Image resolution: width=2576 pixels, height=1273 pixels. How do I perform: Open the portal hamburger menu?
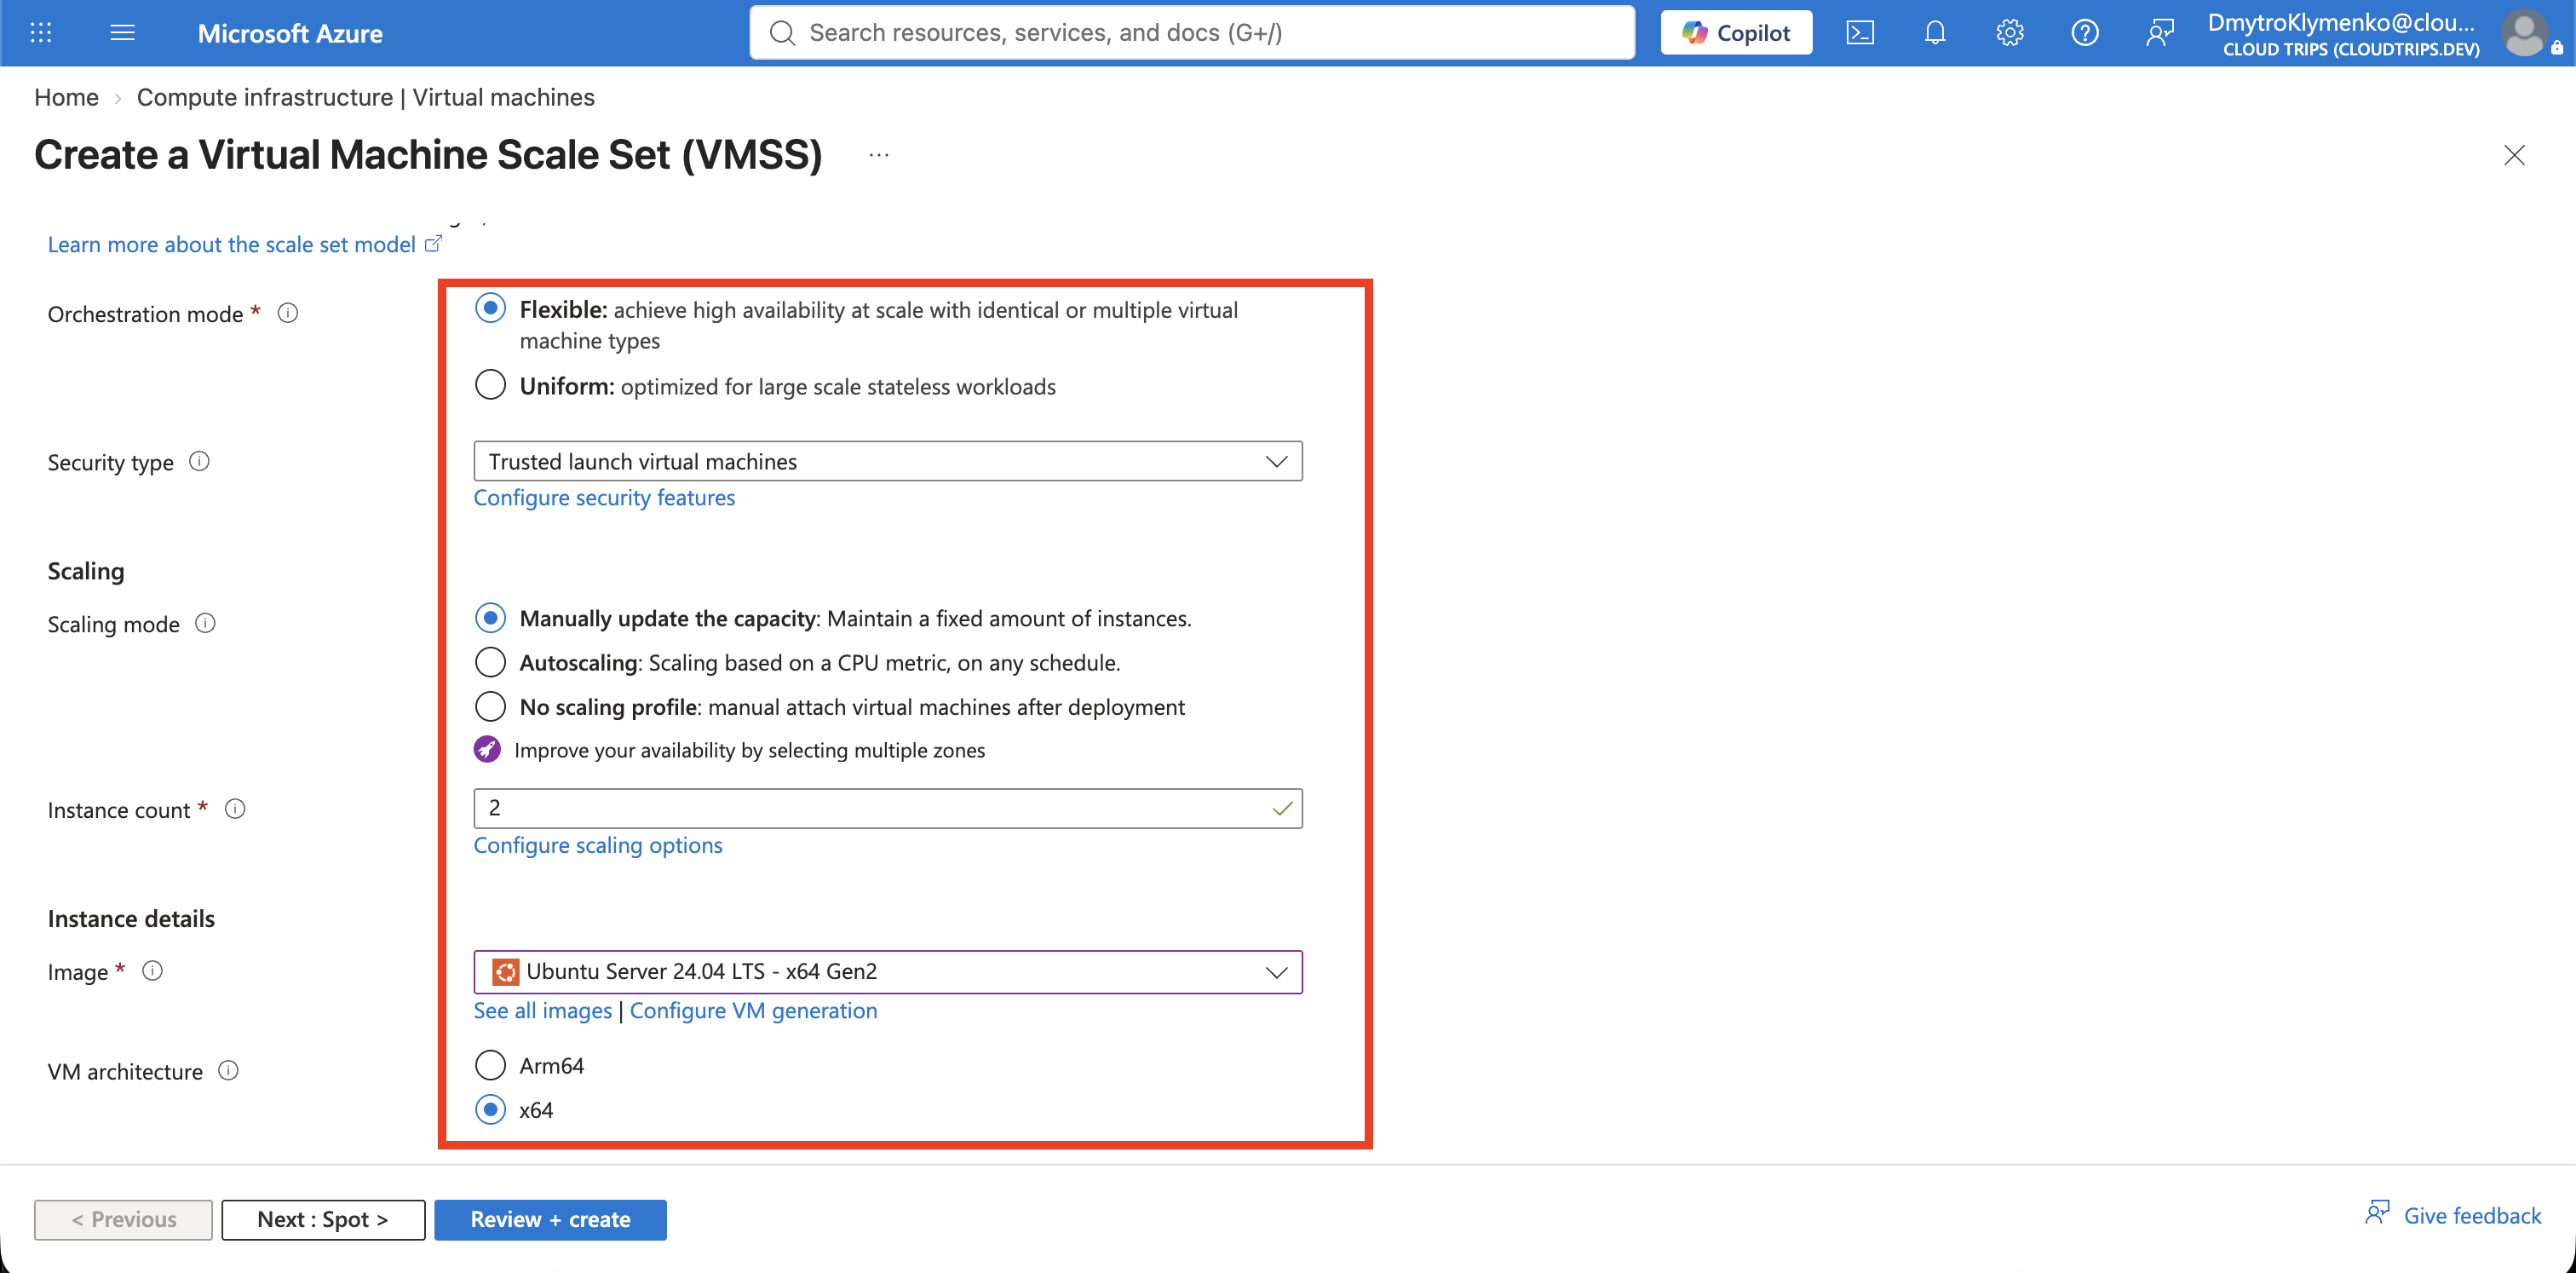(122, 33)
